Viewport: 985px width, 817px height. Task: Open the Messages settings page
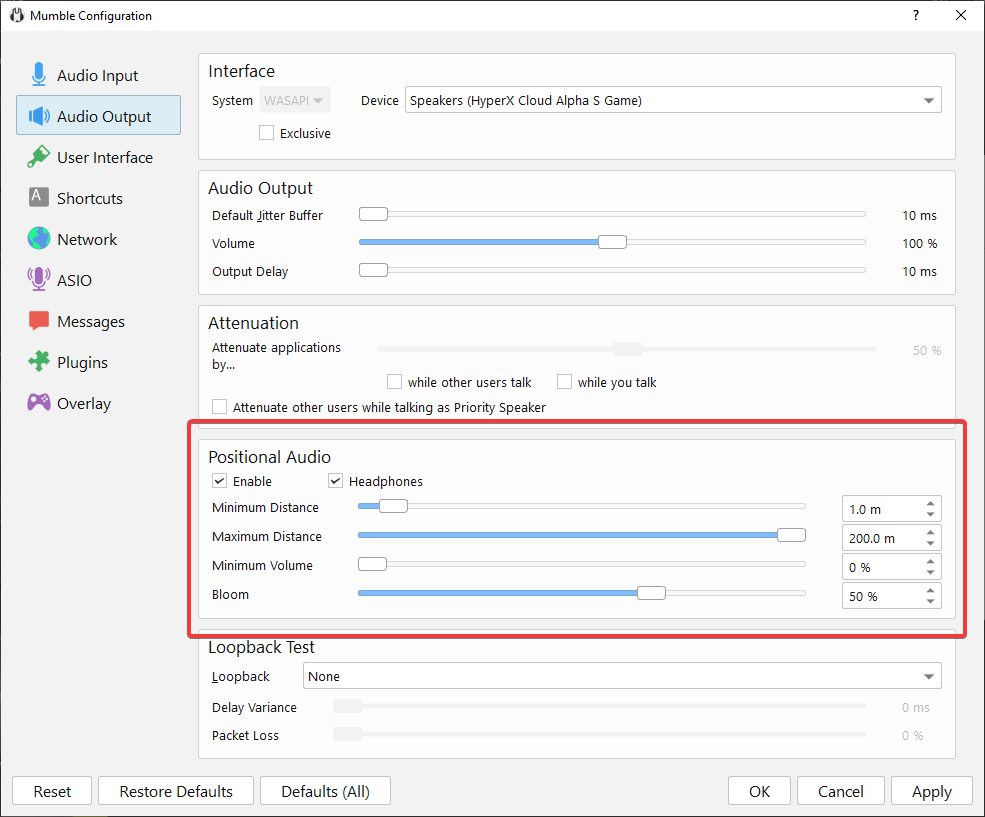click(99, 322)
